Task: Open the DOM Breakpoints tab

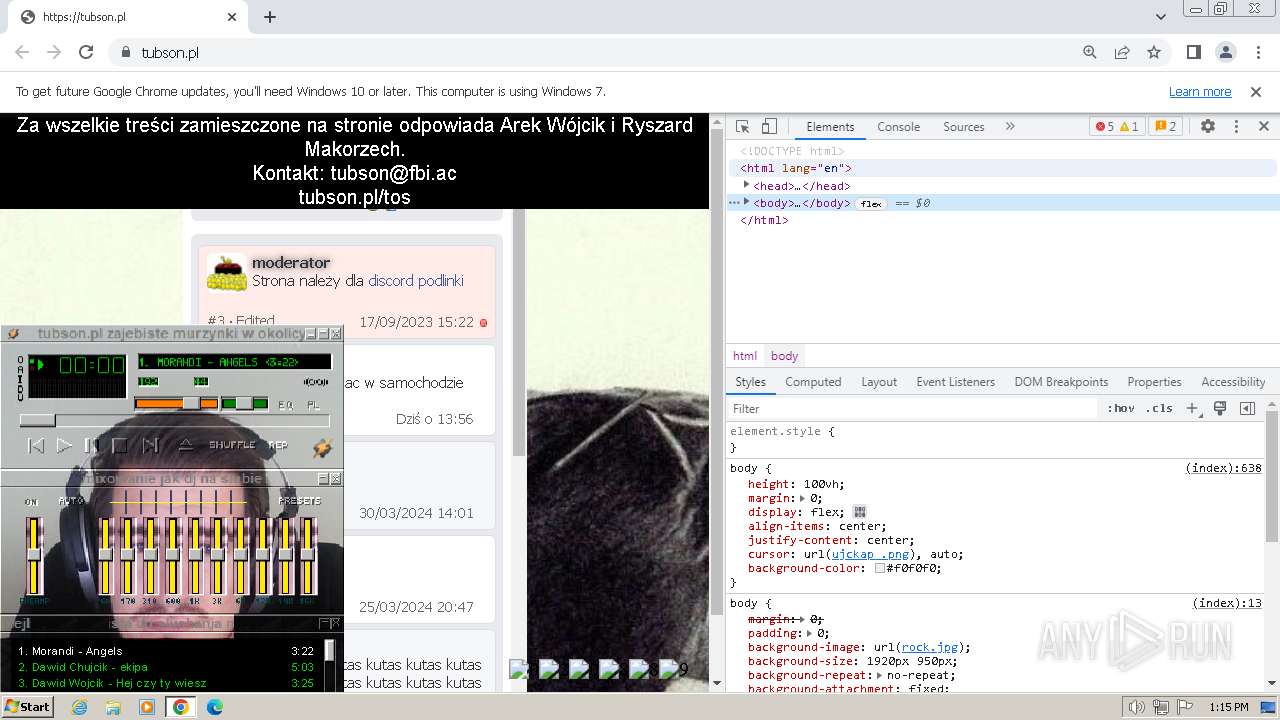Action: pos(1061,382)
